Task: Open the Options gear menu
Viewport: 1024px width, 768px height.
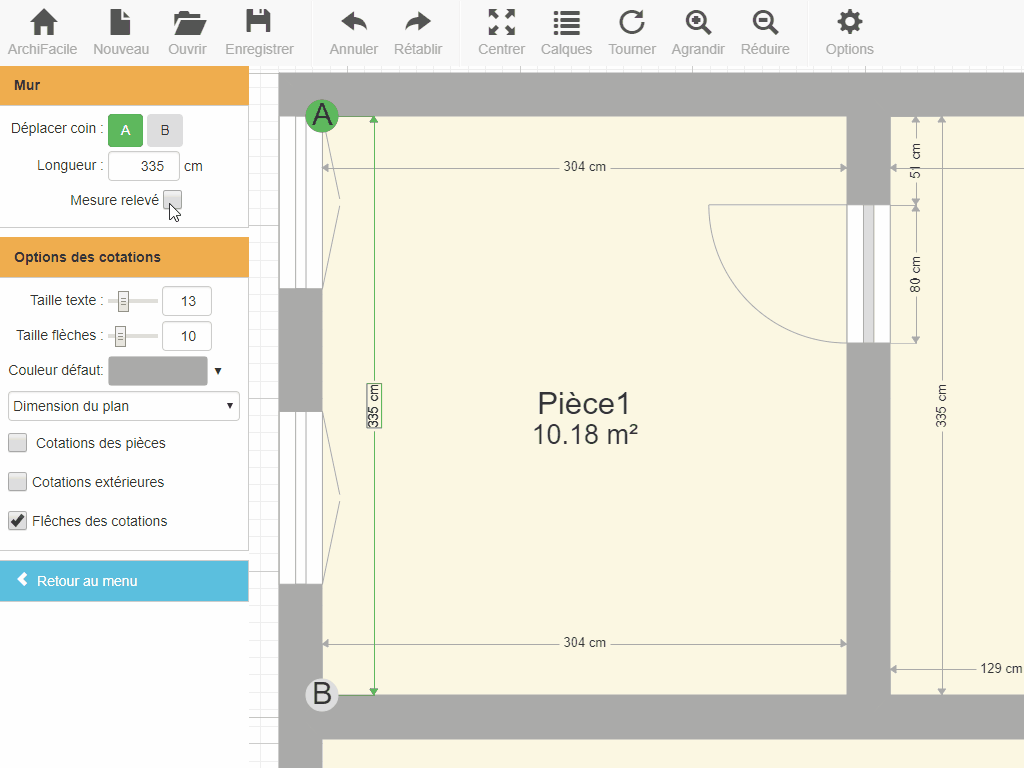Action: point(849,32)
